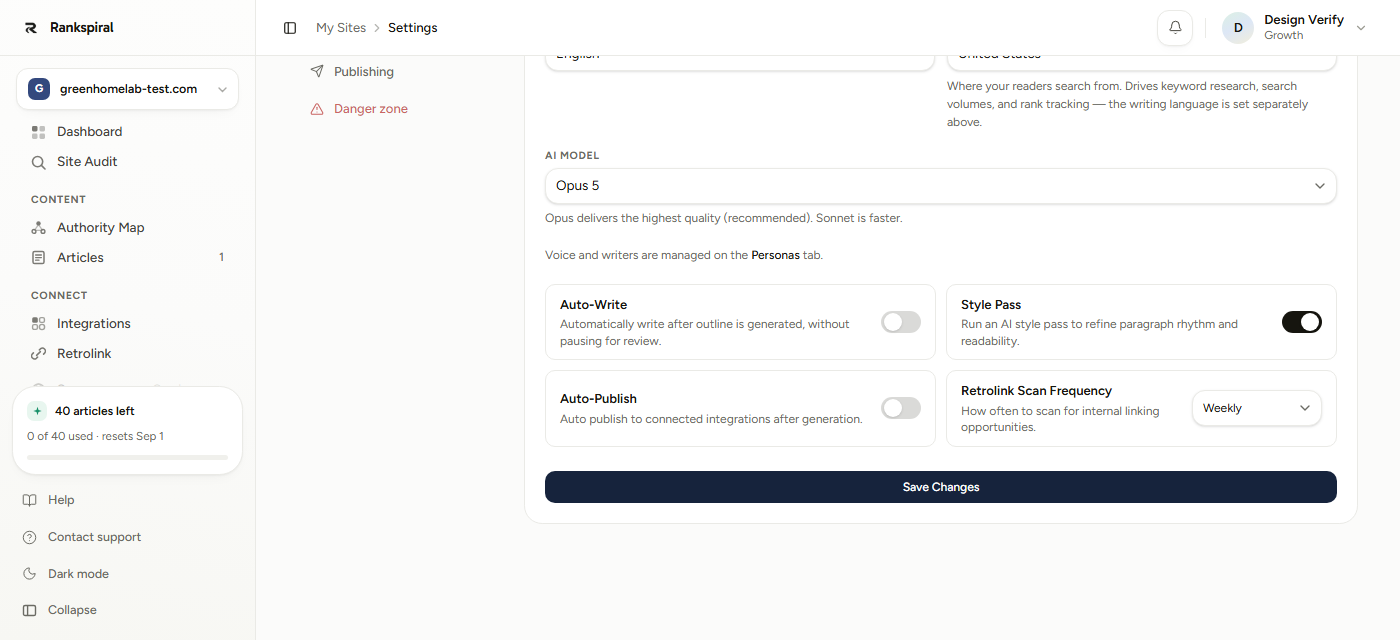Click the Publishing paper-plane icon
This screenshot has height=640, width=1400.
click(317, 72)
